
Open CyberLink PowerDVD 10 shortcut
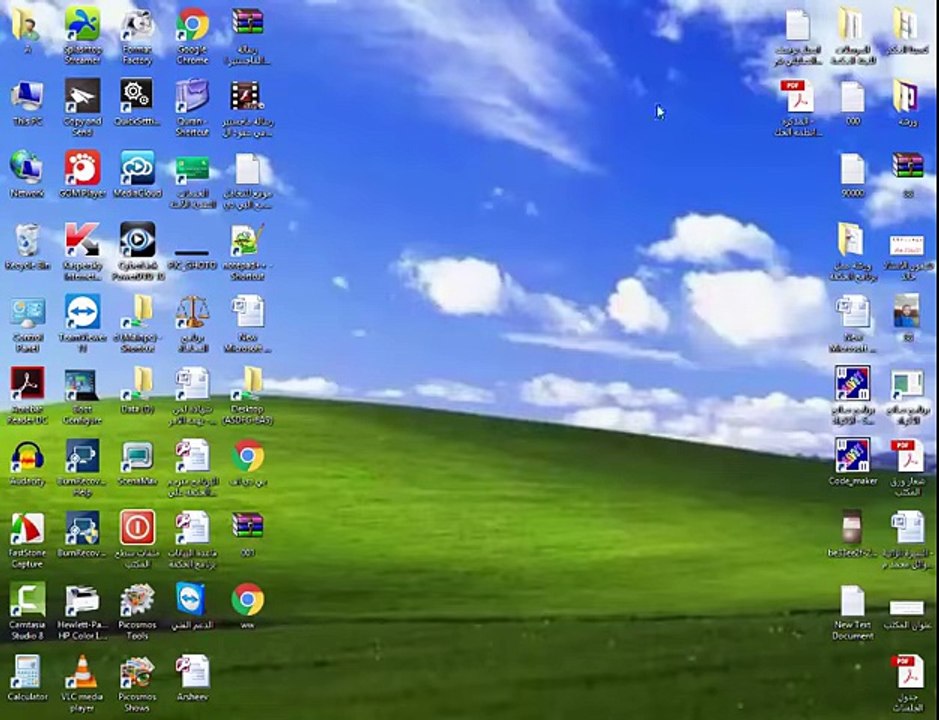pyautogui.click(x=137, y=250)
